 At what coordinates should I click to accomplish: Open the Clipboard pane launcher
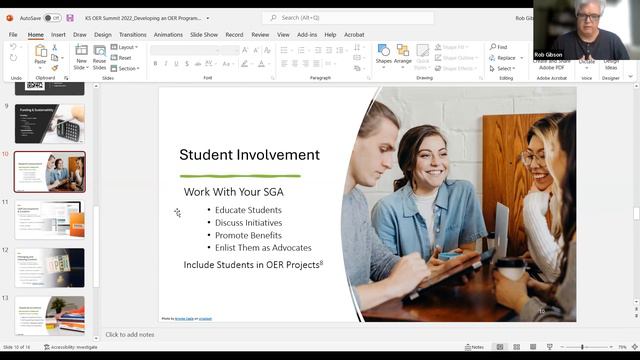pyautogui.click(x=66, y=78)
